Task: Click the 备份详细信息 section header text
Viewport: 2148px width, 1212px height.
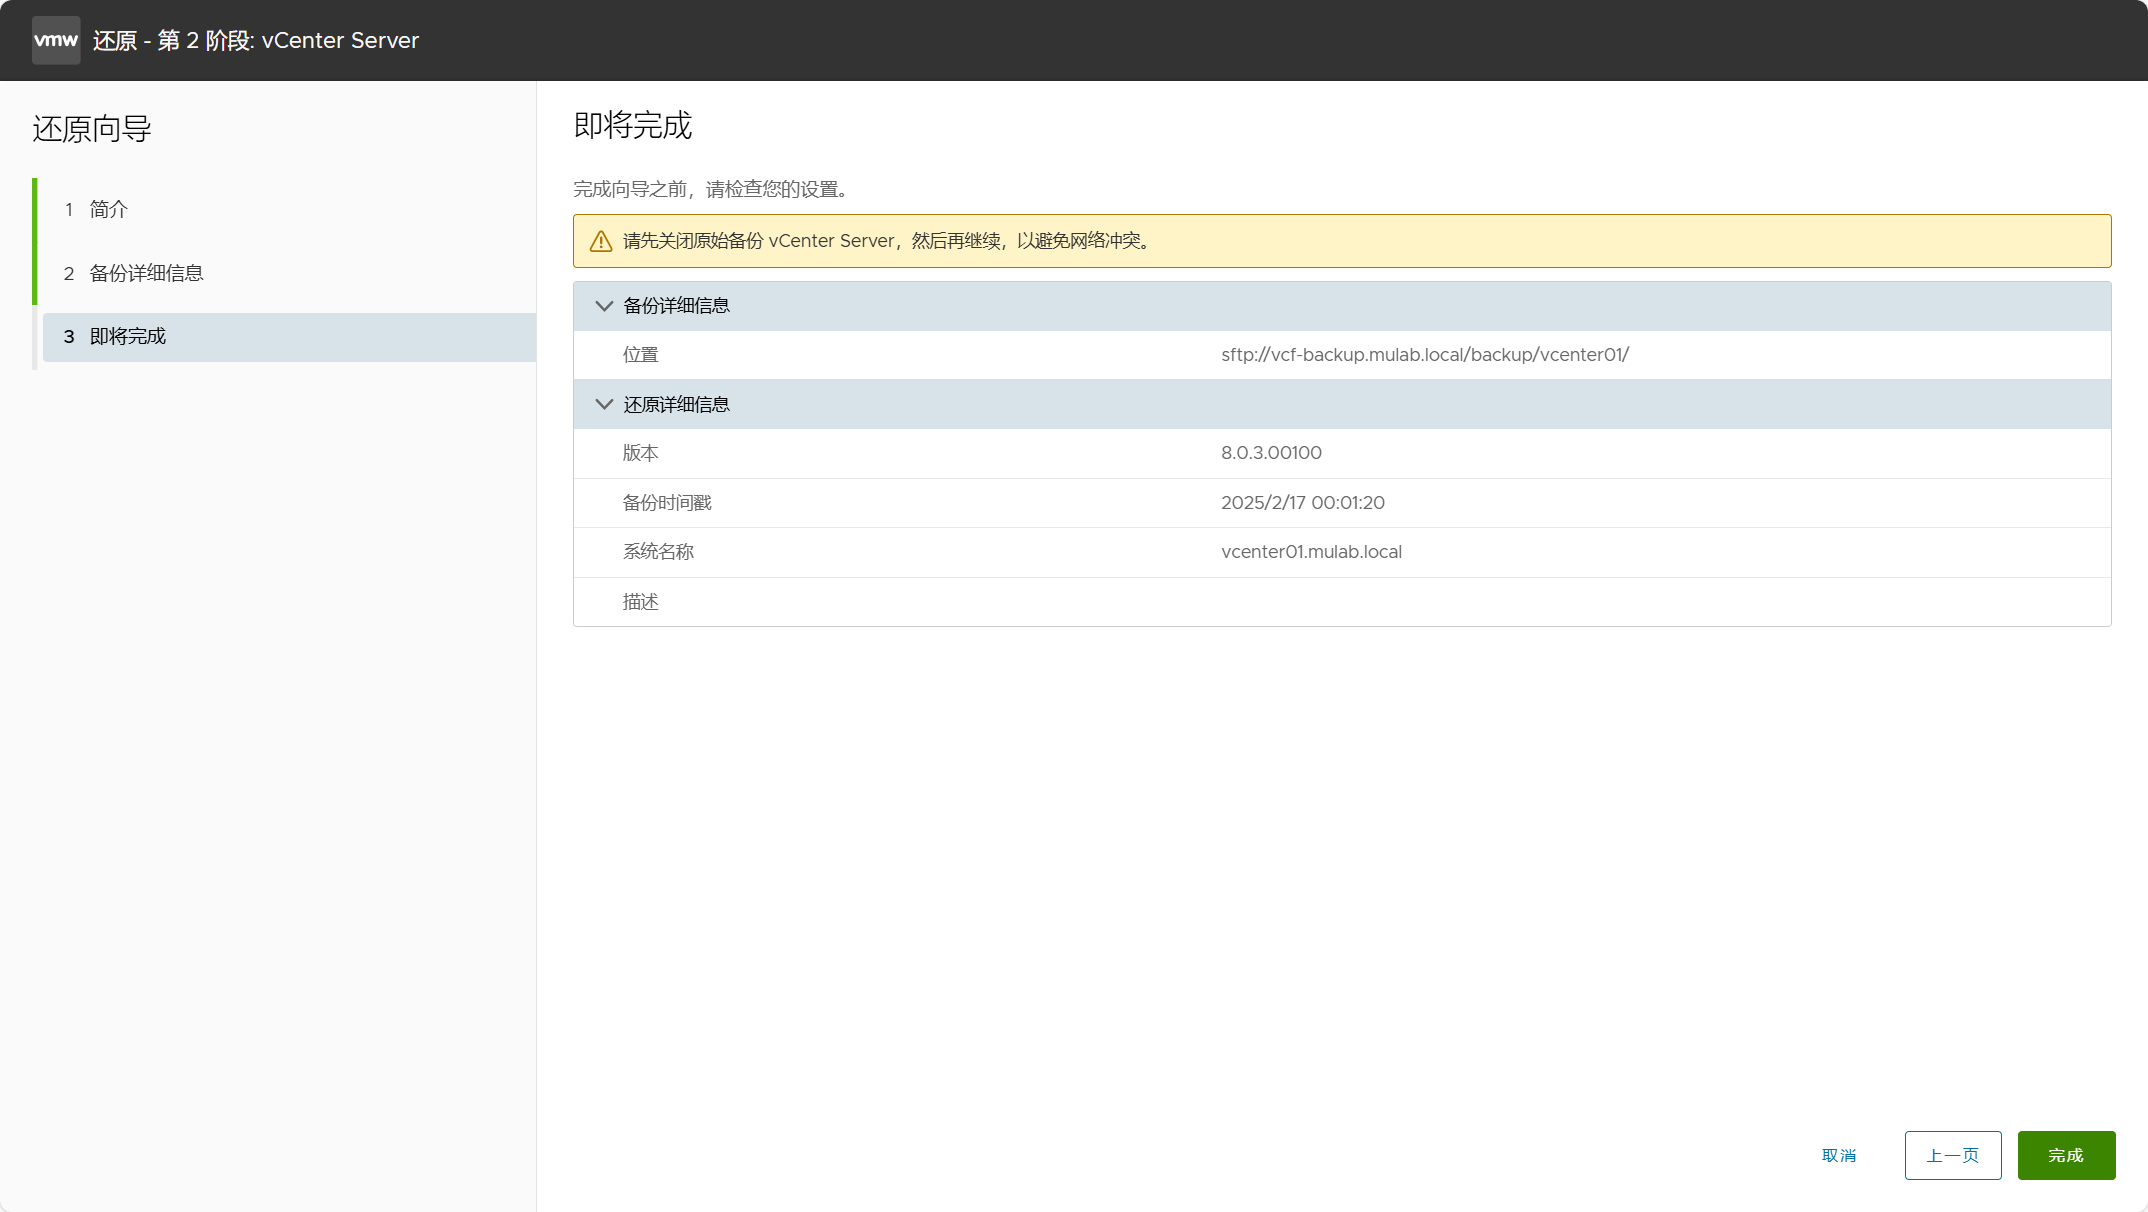Action: tap(676, 306)
